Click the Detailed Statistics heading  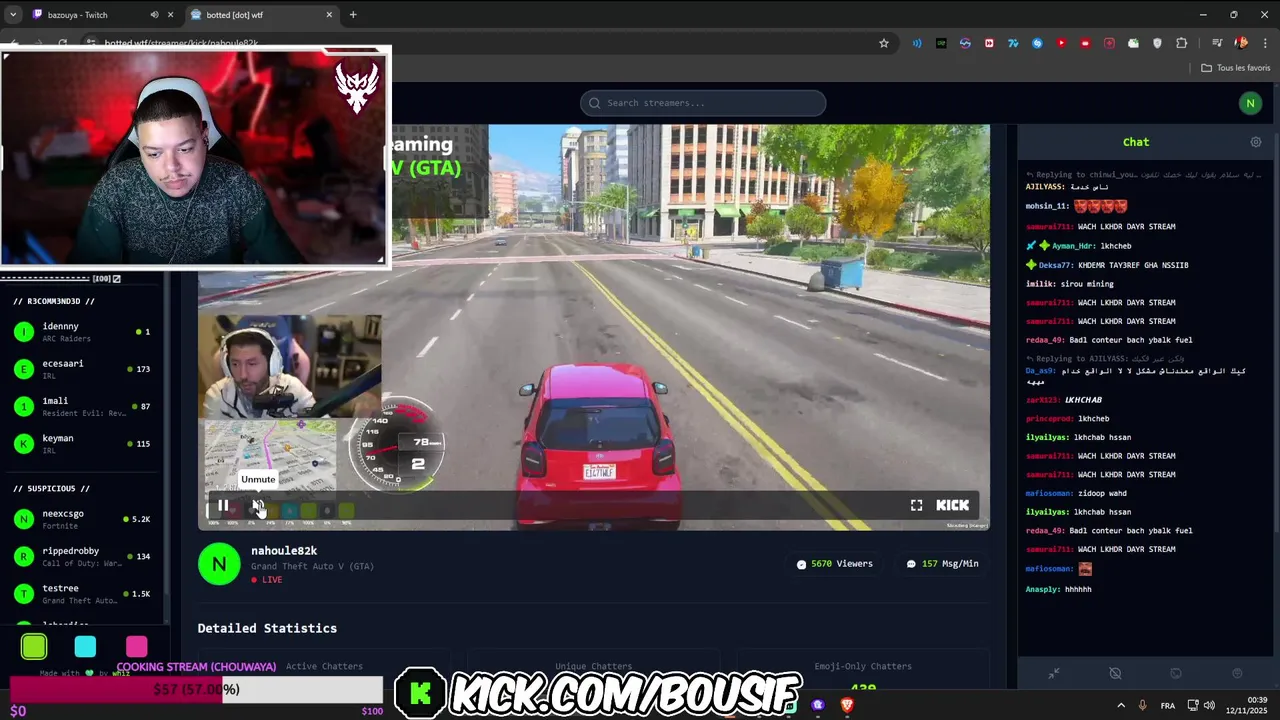coord(267,628)
